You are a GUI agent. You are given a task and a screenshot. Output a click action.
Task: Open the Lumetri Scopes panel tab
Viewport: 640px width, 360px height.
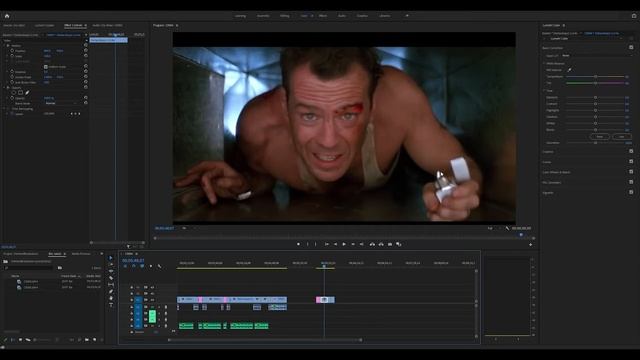(x=44, y=25)
